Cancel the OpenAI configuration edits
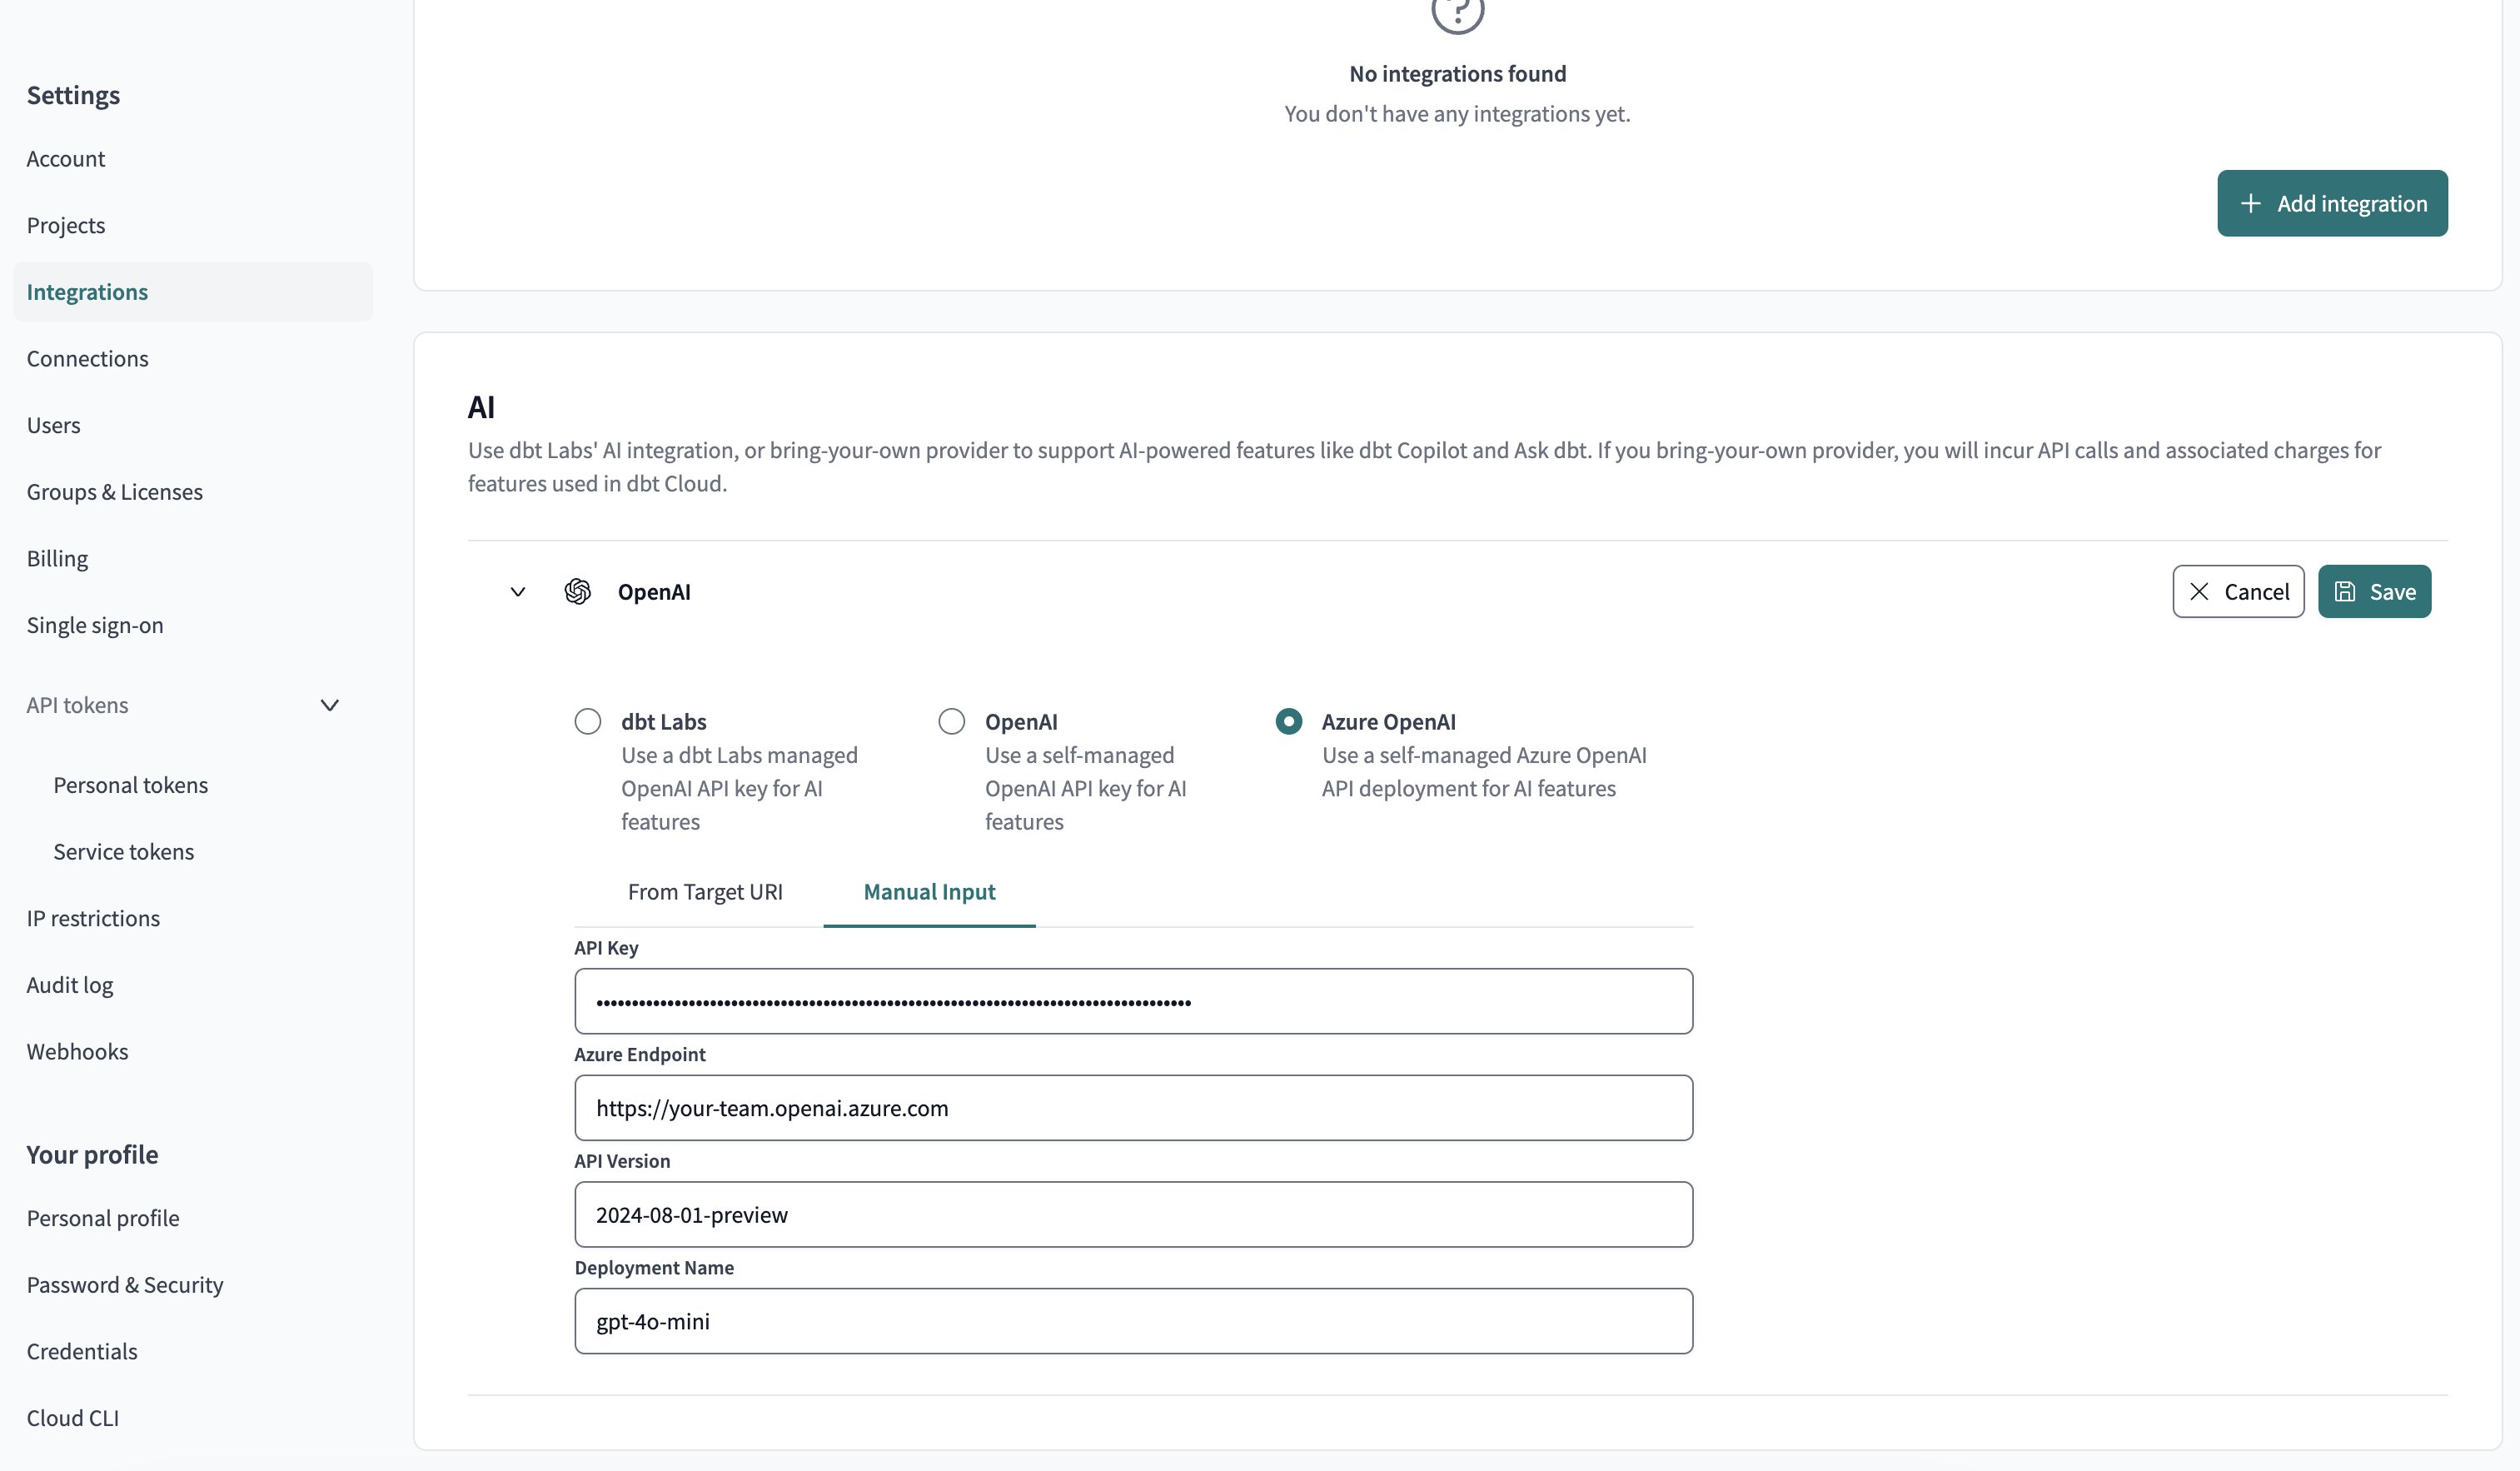The image size is (2520, 1471). 2238,592
